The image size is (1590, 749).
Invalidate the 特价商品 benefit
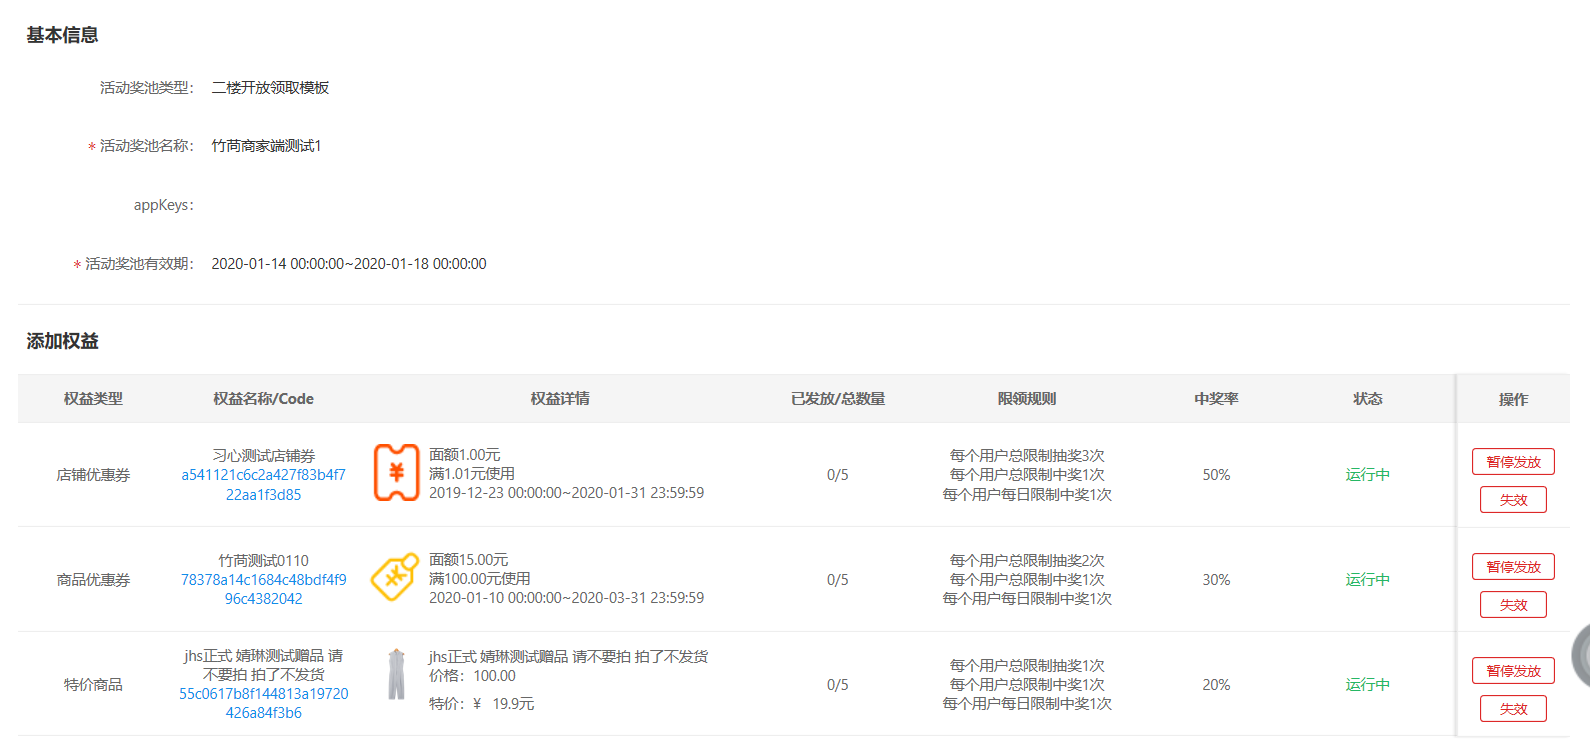pyautogui.click(x=1513, y=709)
